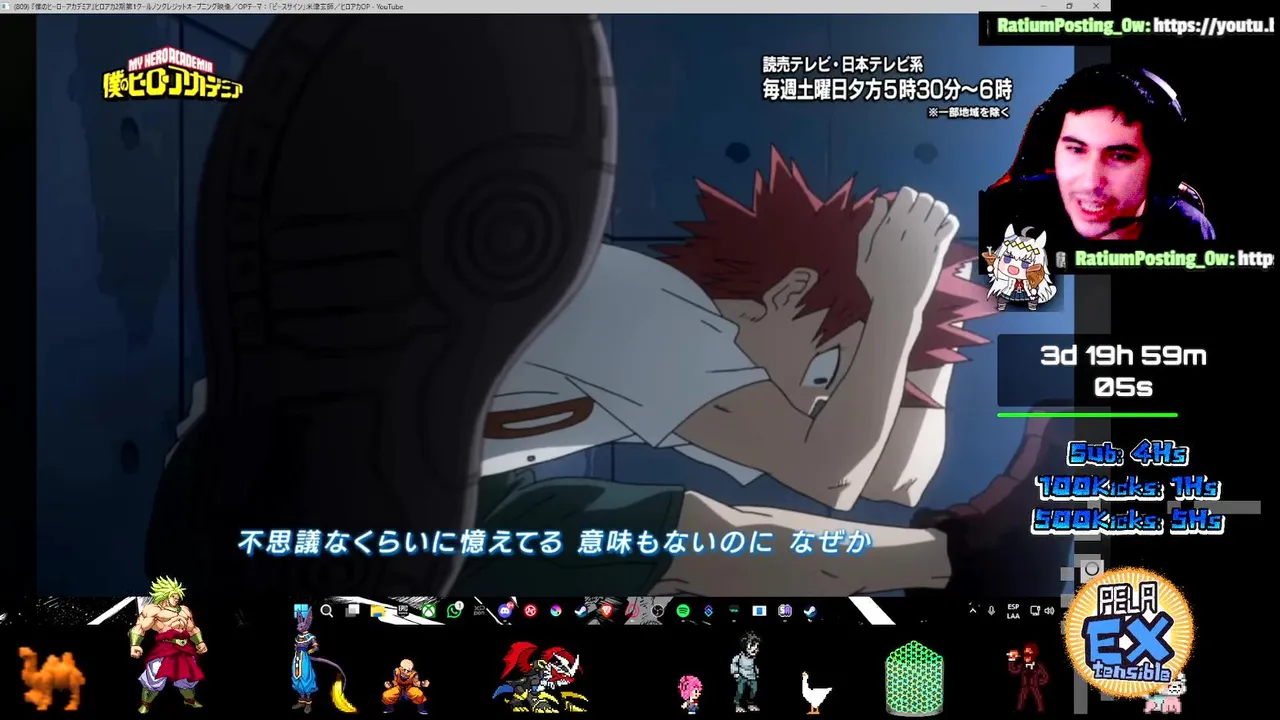Launch File Explorer from taskbar
Viewport: 1280px width, 720px height.
[378, 611]
